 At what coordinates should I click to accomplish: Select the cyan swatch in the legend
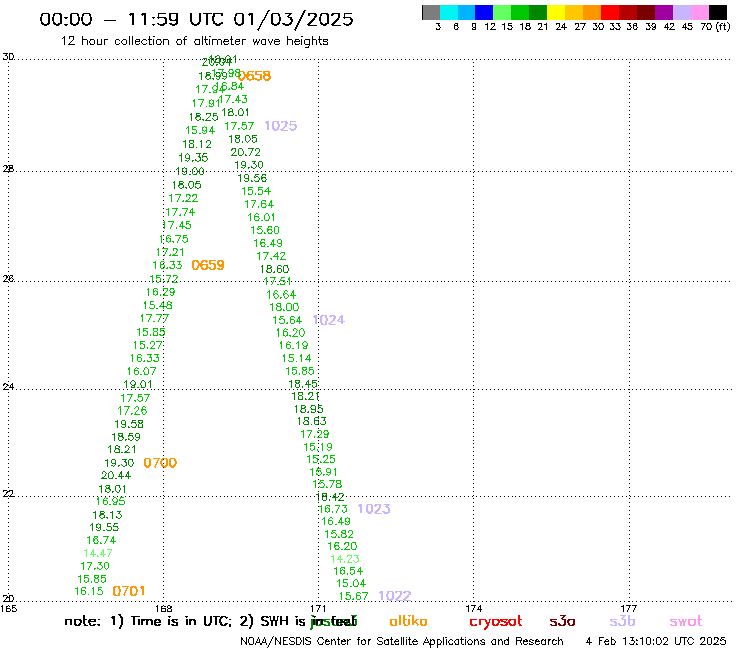coord(449,12)
